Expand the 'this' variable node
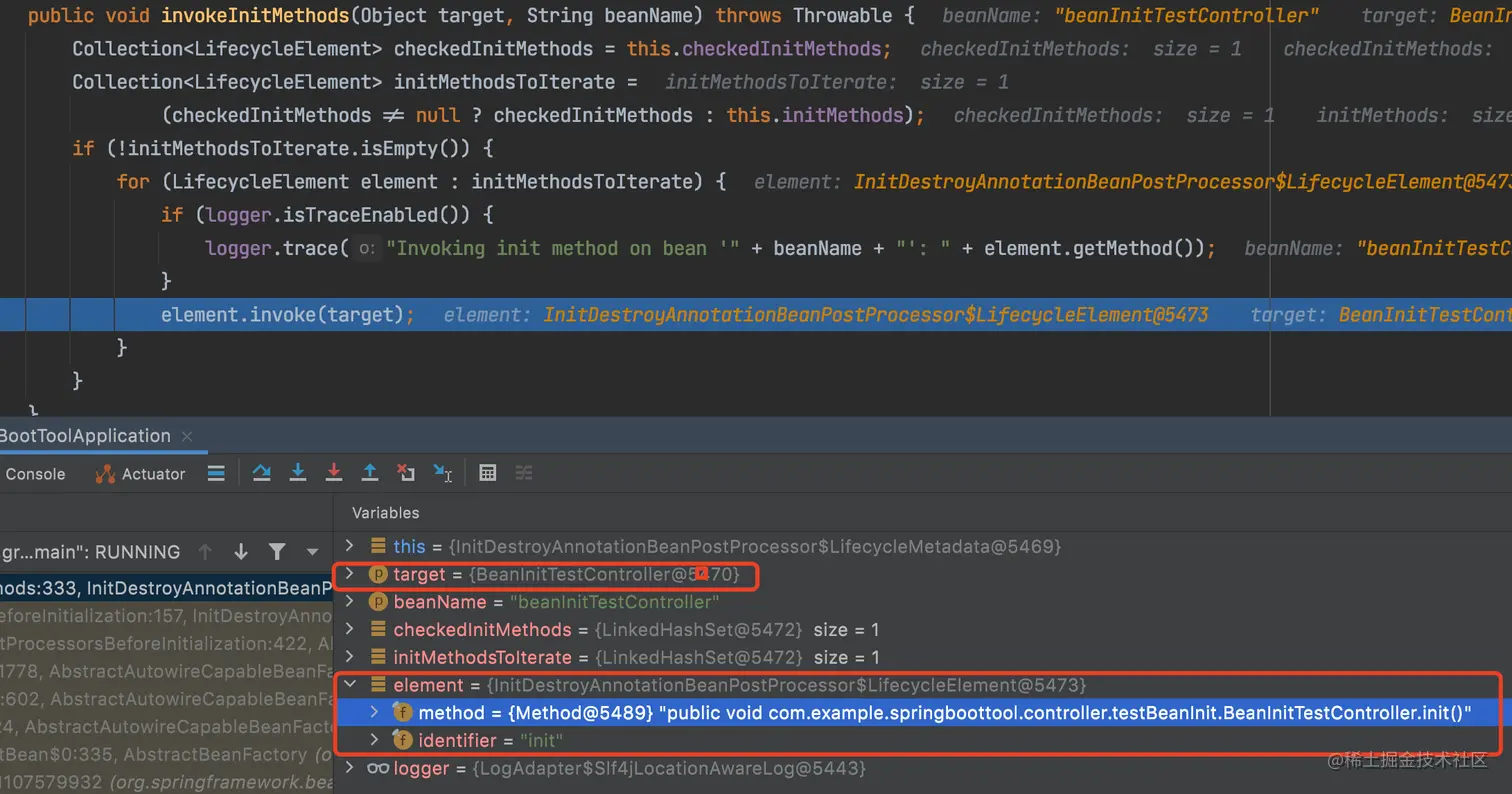Viewport: 1512px width, 794px height. pyautogui.click(x=349, y=546)
